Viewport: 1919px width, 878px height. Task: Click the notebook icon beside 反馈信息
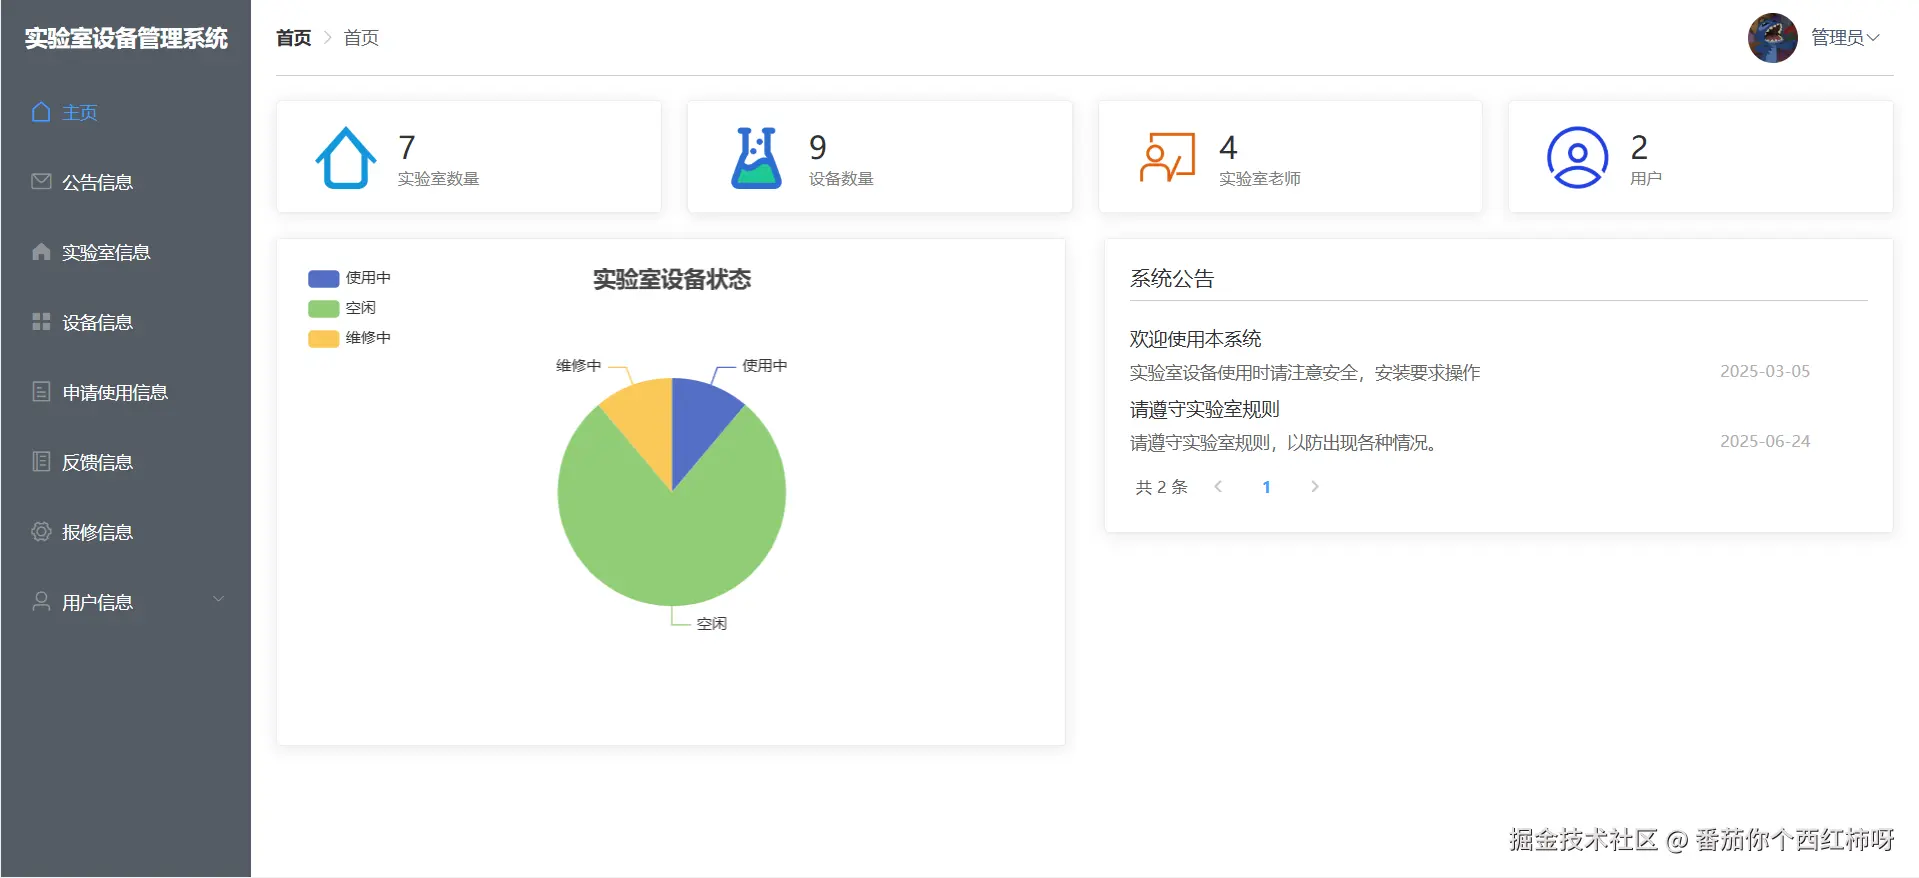(x=41, y=461)
